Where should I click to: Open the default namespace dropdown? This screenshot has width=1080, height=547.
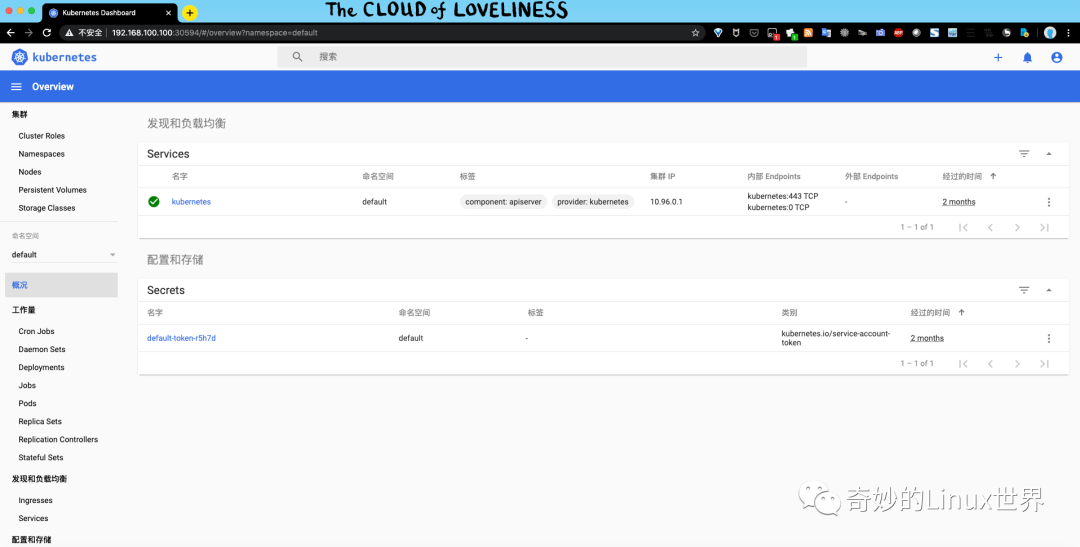pos(64,254)
